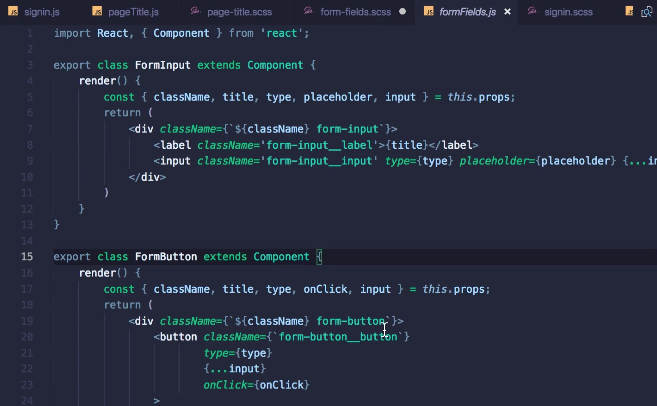657x406 pixels.
Task: Click 'form-input__input' string on line 9
Action: (x=319, y=161)
